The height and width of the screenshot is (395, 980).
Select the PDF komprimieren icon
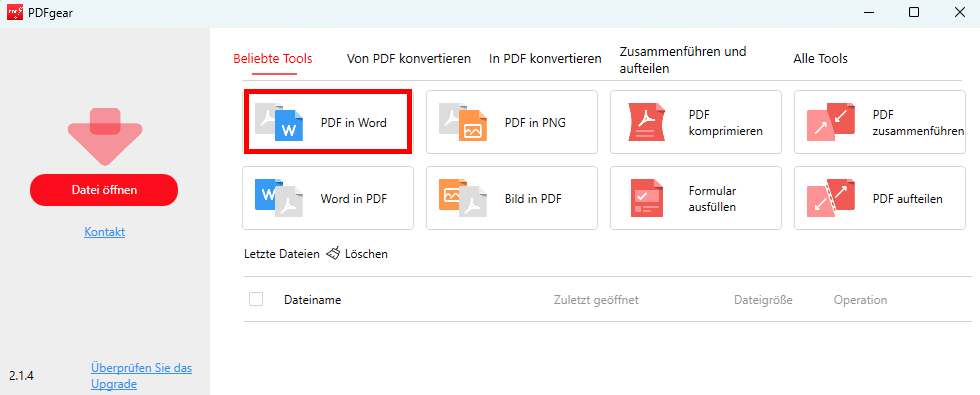coord(646,122)
